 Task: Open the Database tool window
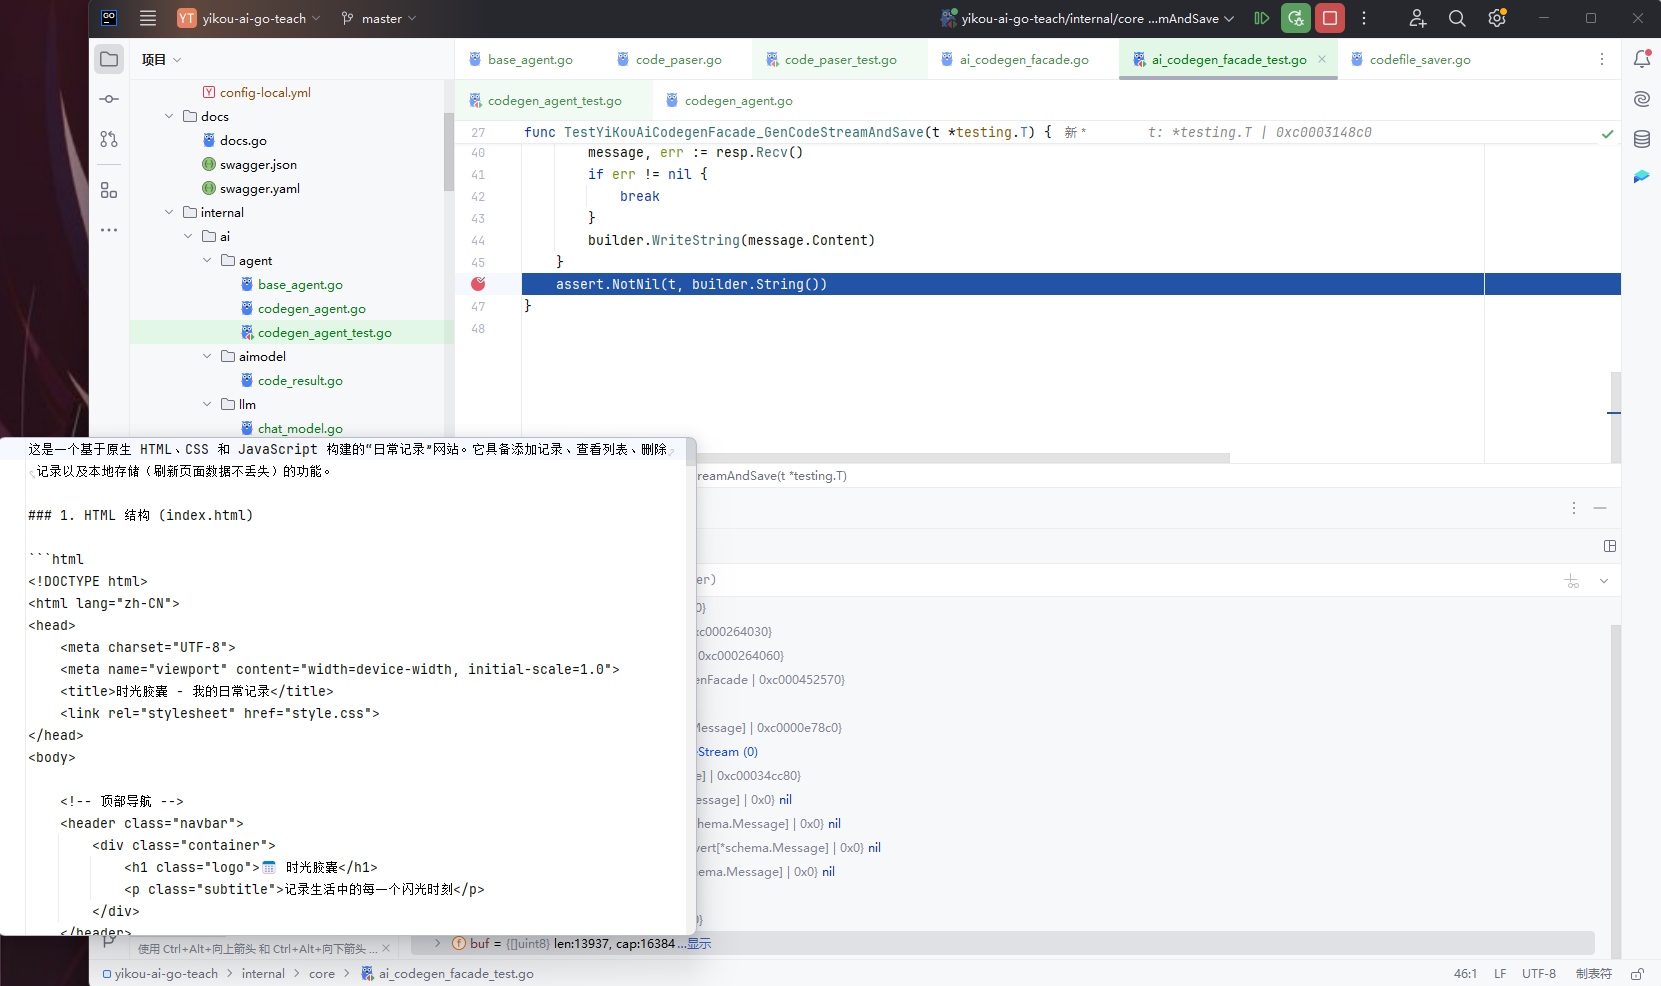pyautogui.click(x=1642, y=139)
